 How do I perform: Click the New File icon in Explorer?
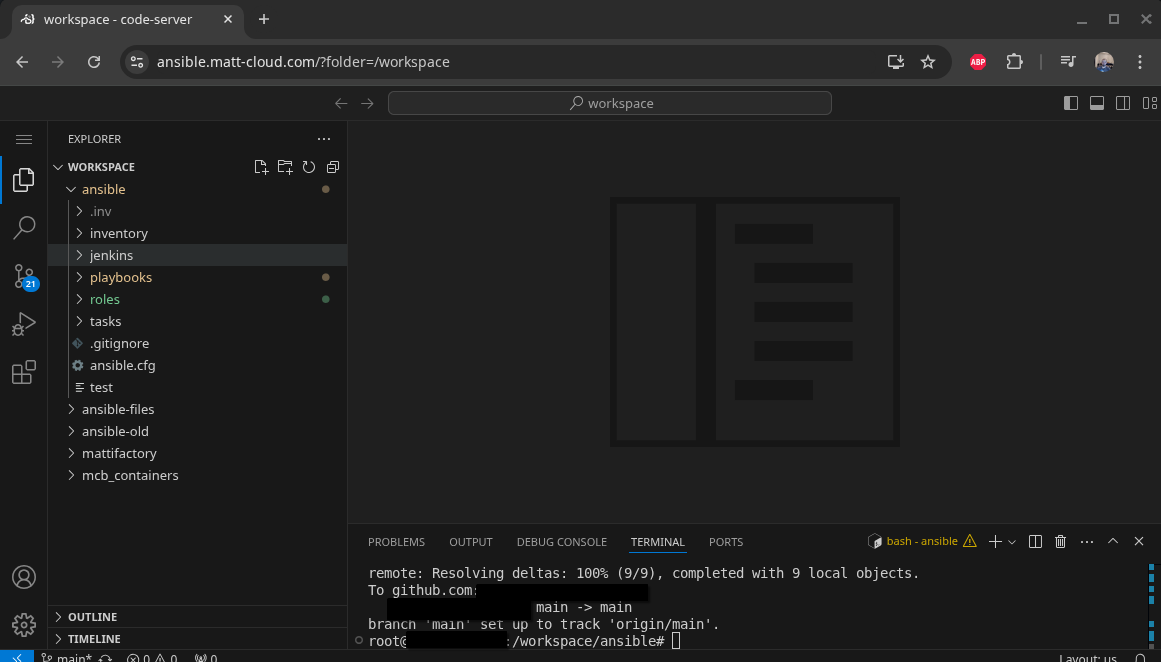261,167
